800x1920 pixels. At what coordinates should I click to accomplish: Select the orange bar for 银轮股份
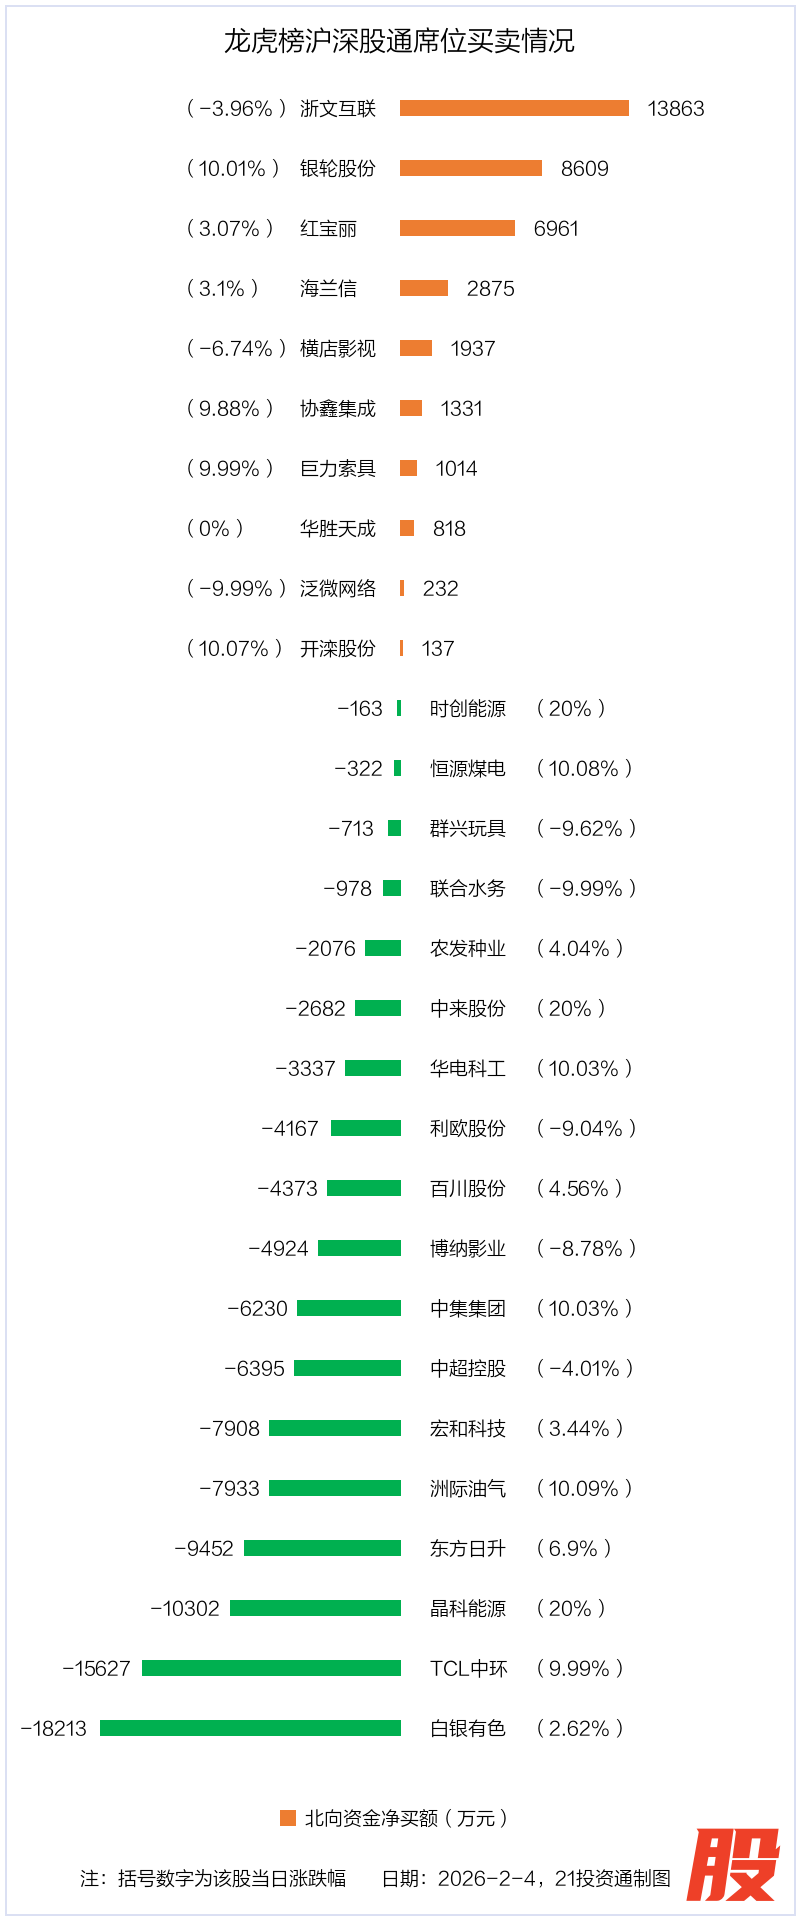tap(471, 168)
